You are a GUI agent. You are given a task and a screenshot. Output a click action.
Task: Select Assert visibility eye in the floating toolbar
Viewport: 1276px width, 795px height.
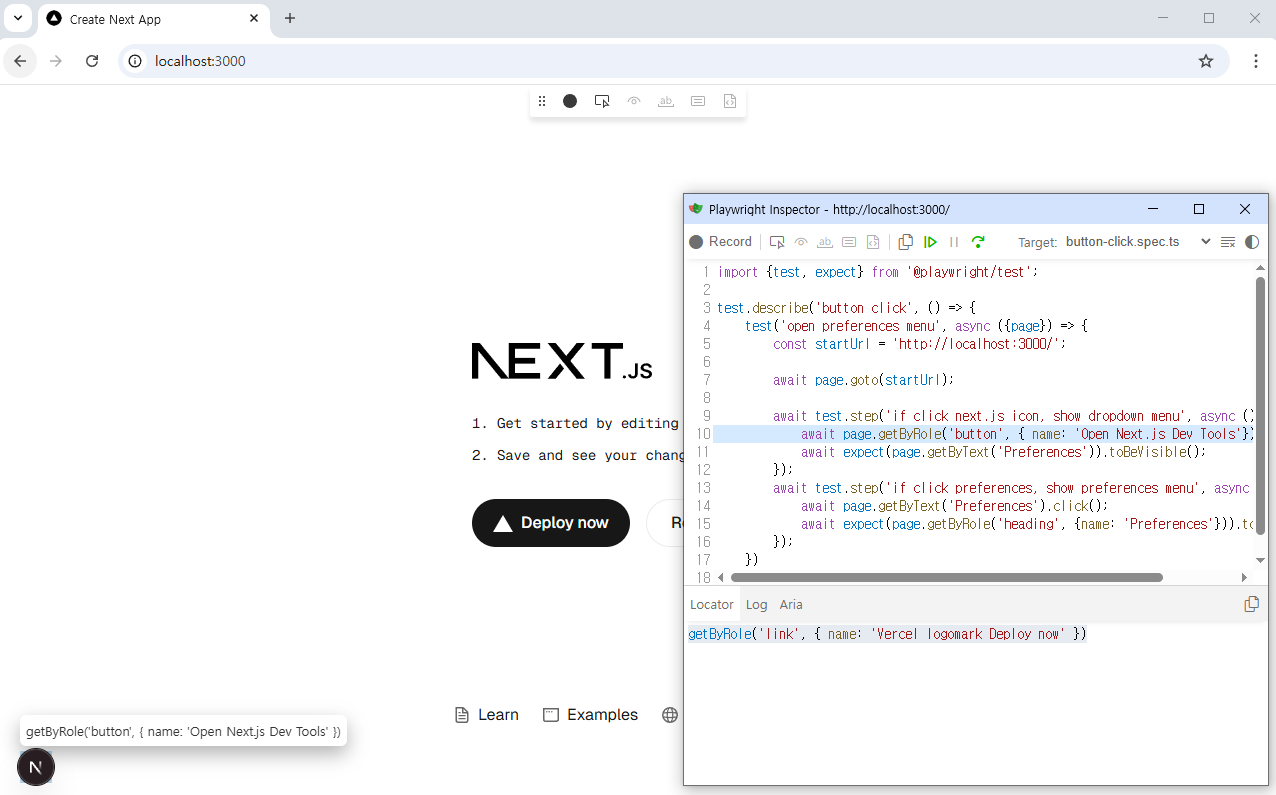coord(634,101)
